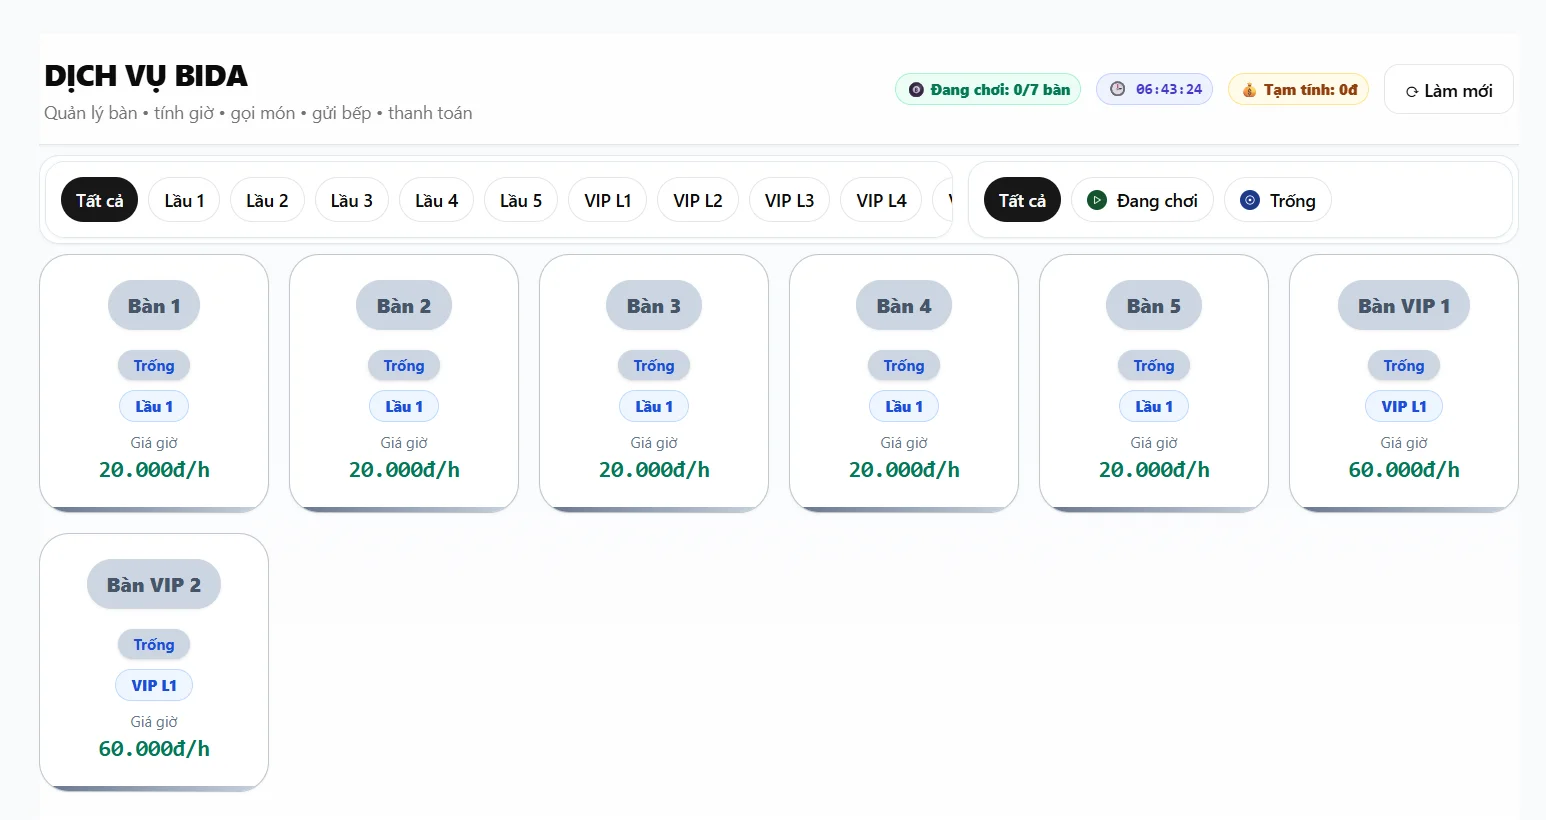Filter tables by Lầu 1

point(184,200)
